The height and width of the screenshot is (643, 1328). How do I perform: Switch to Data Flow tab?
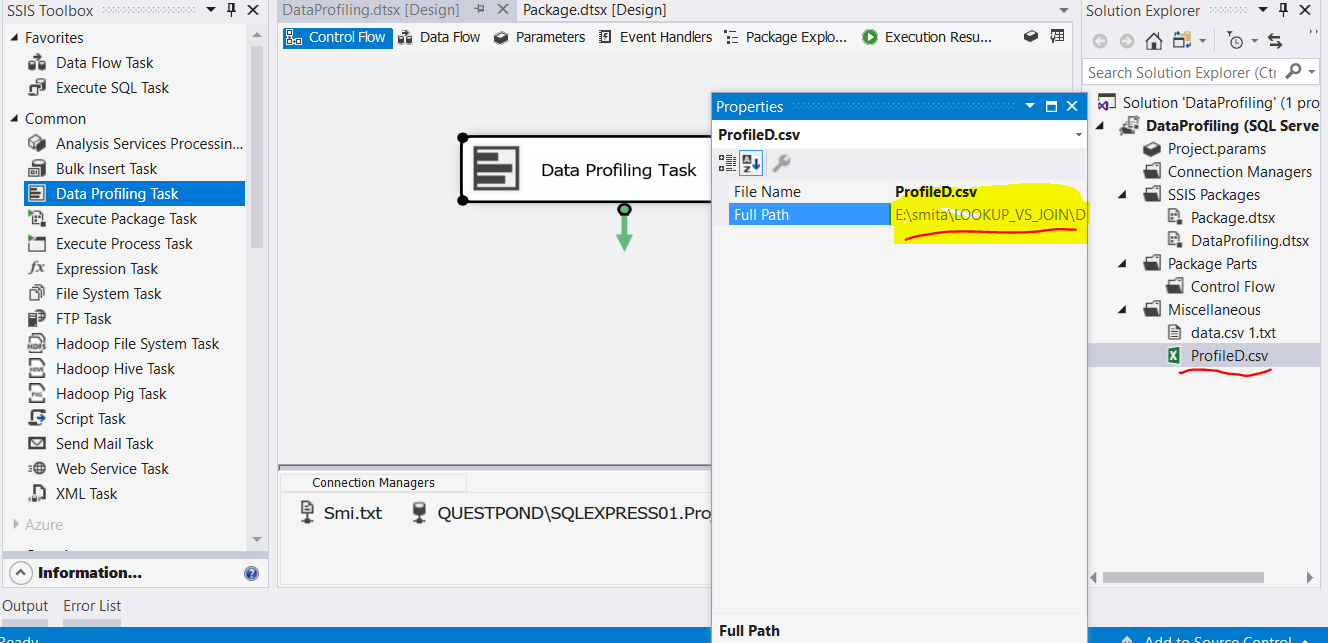439,37
